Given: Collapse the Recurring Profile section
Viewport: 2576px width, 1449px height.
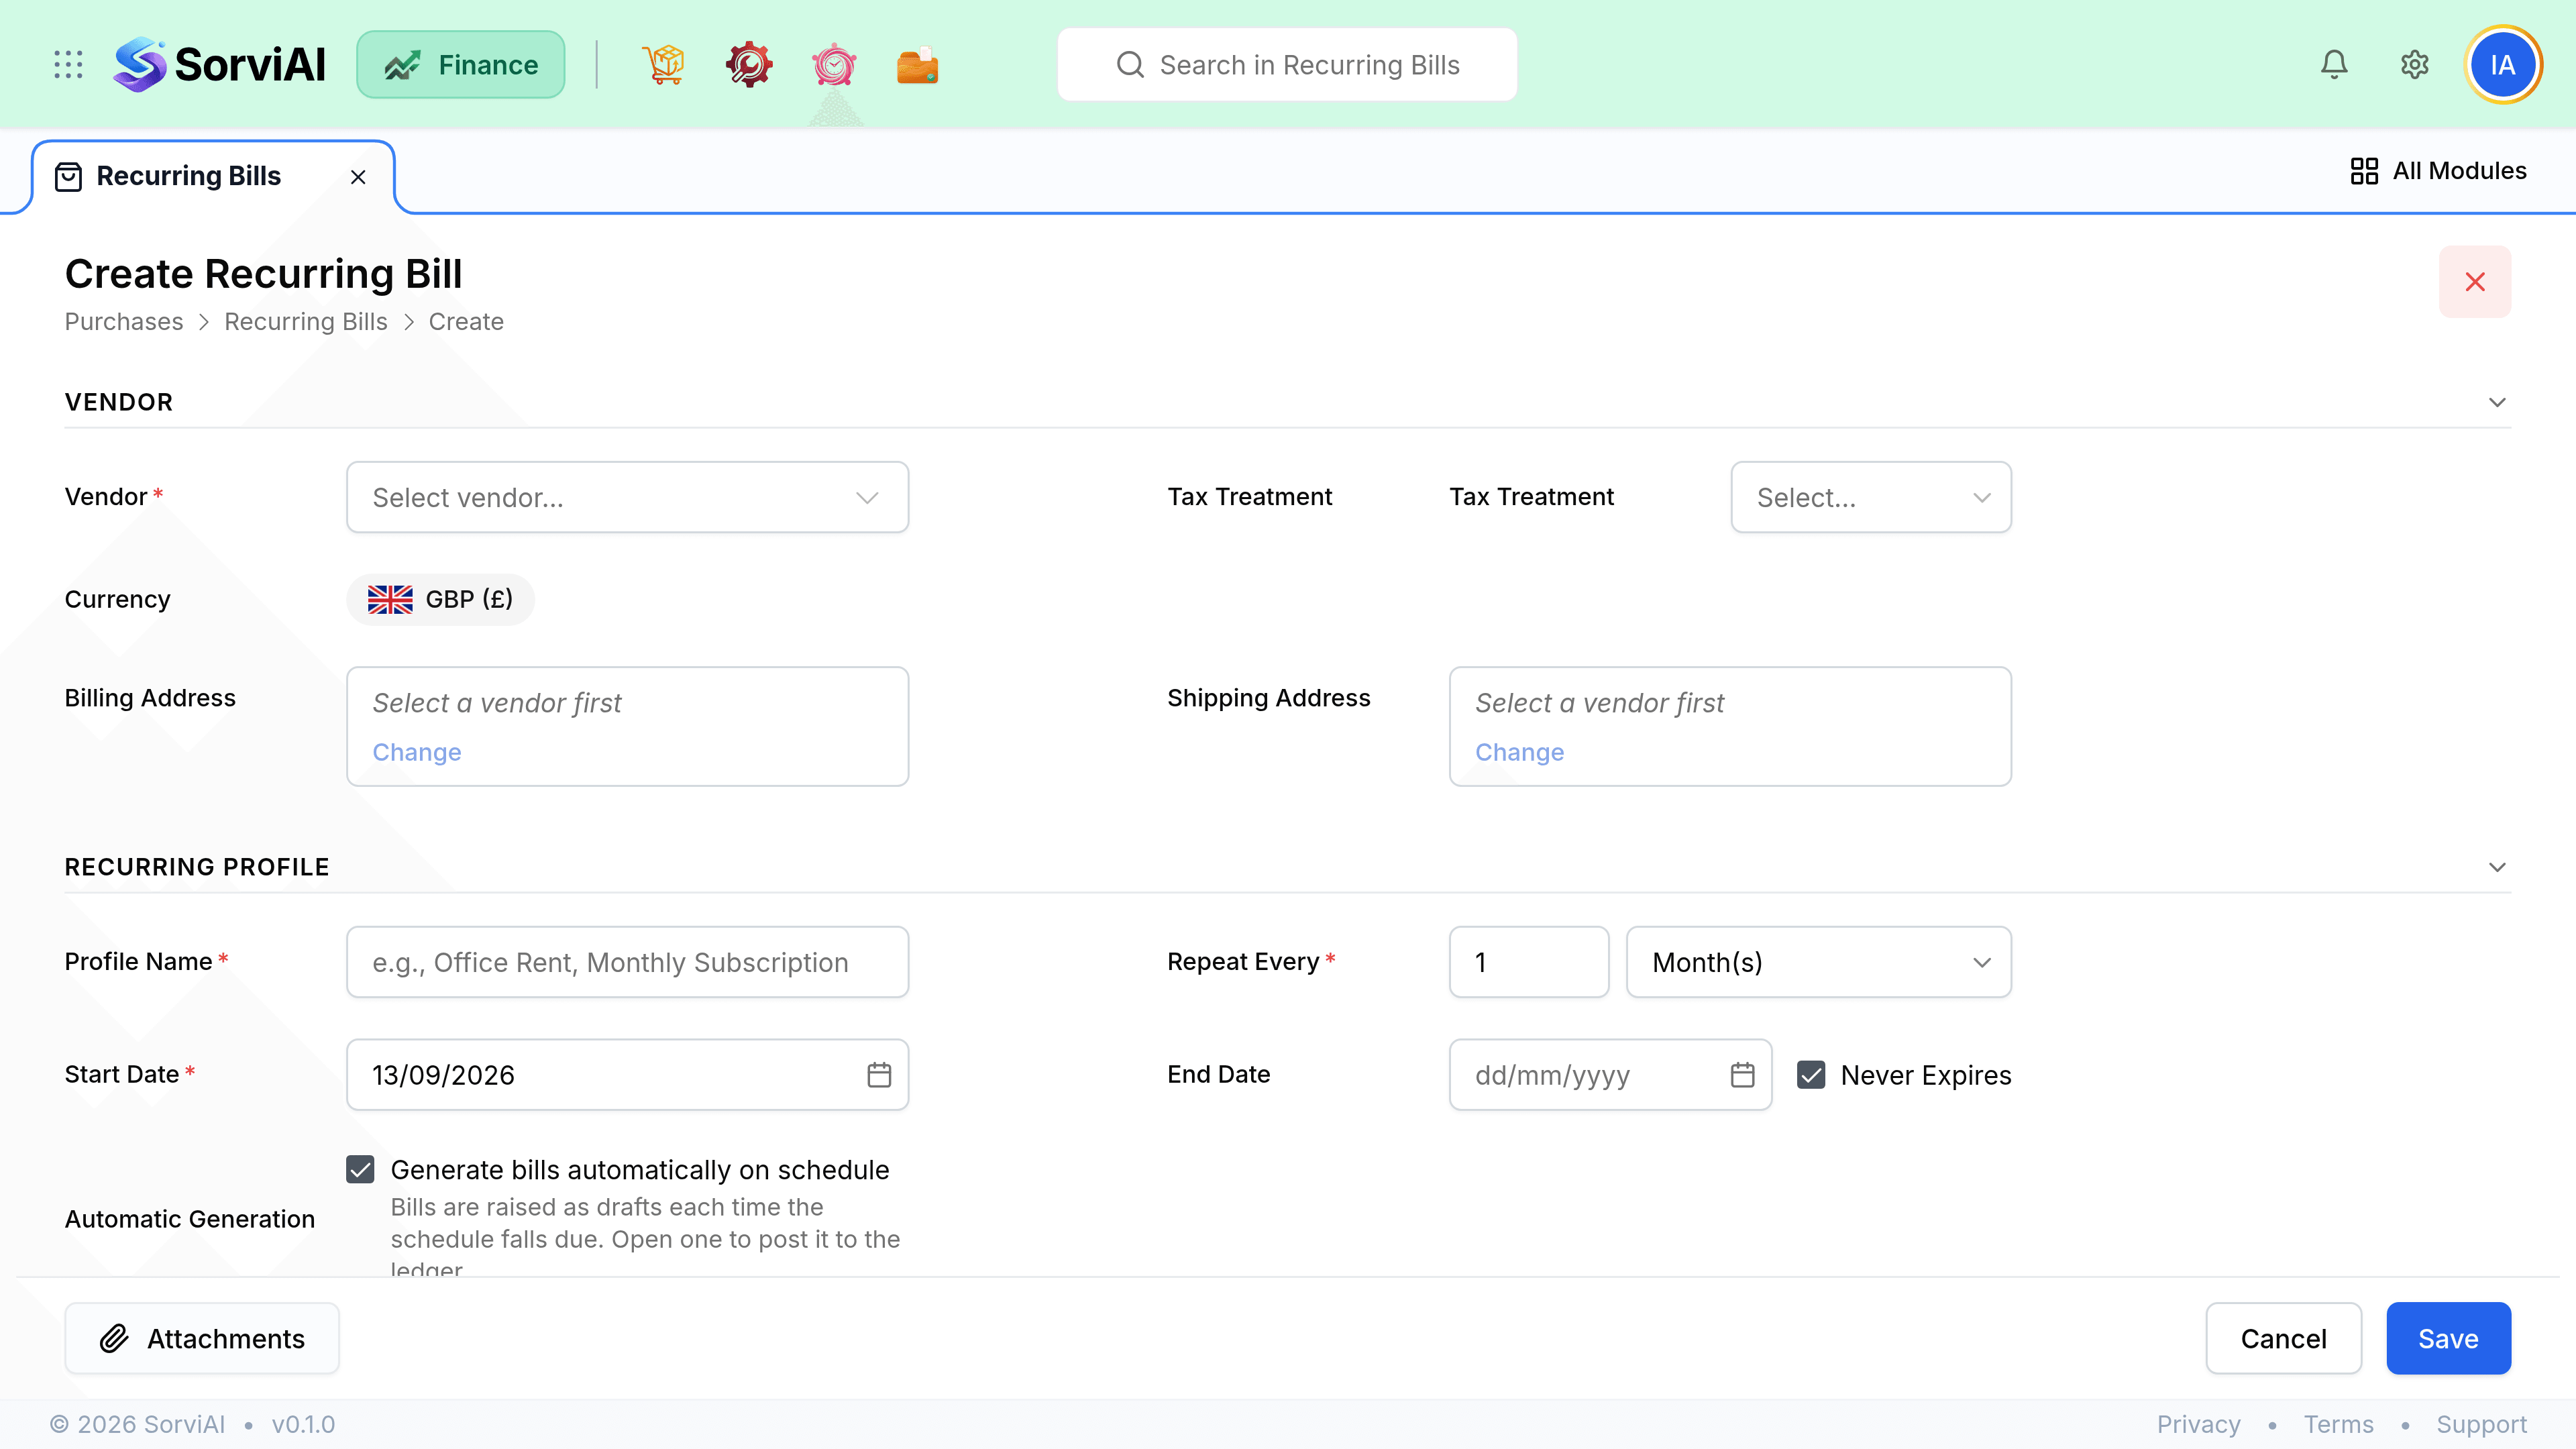Looking at the screenshot, I should (2497, 867).
